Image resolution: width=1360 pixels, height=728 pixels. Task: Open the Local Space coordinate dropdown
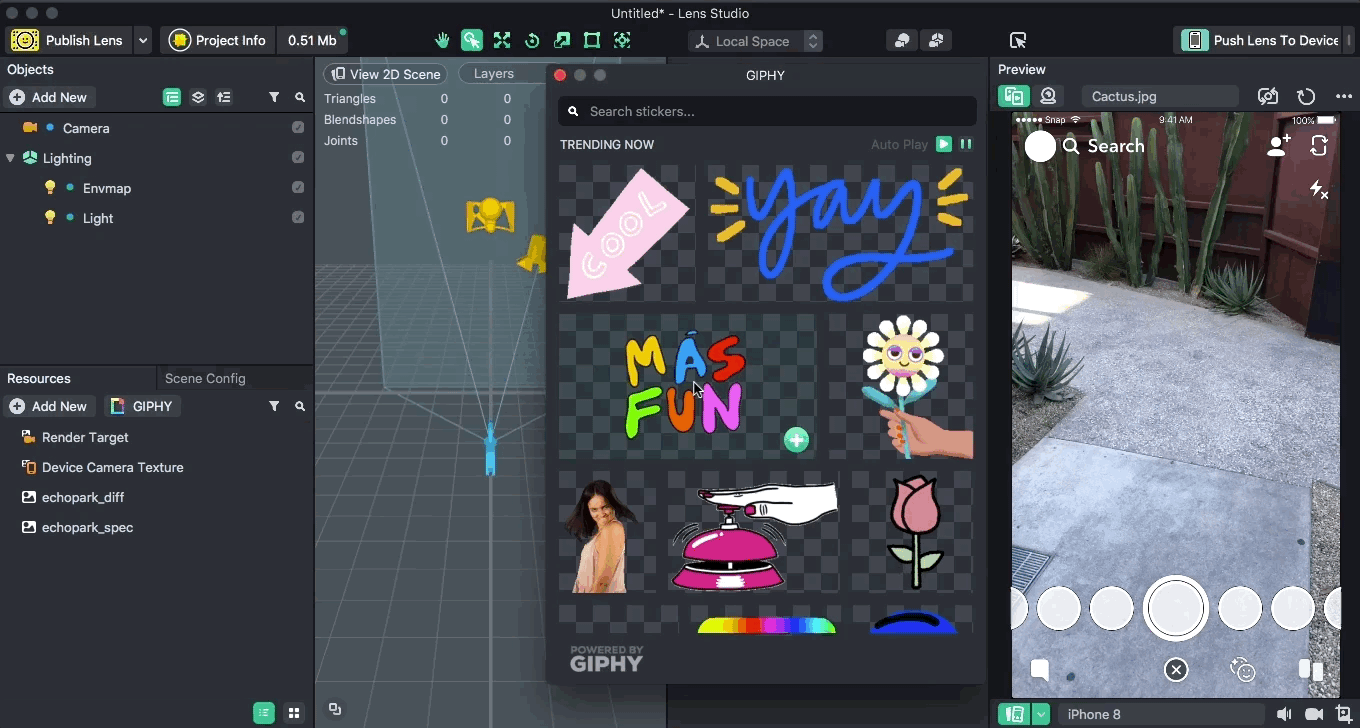pyautogui.click(x=757, y=41)
